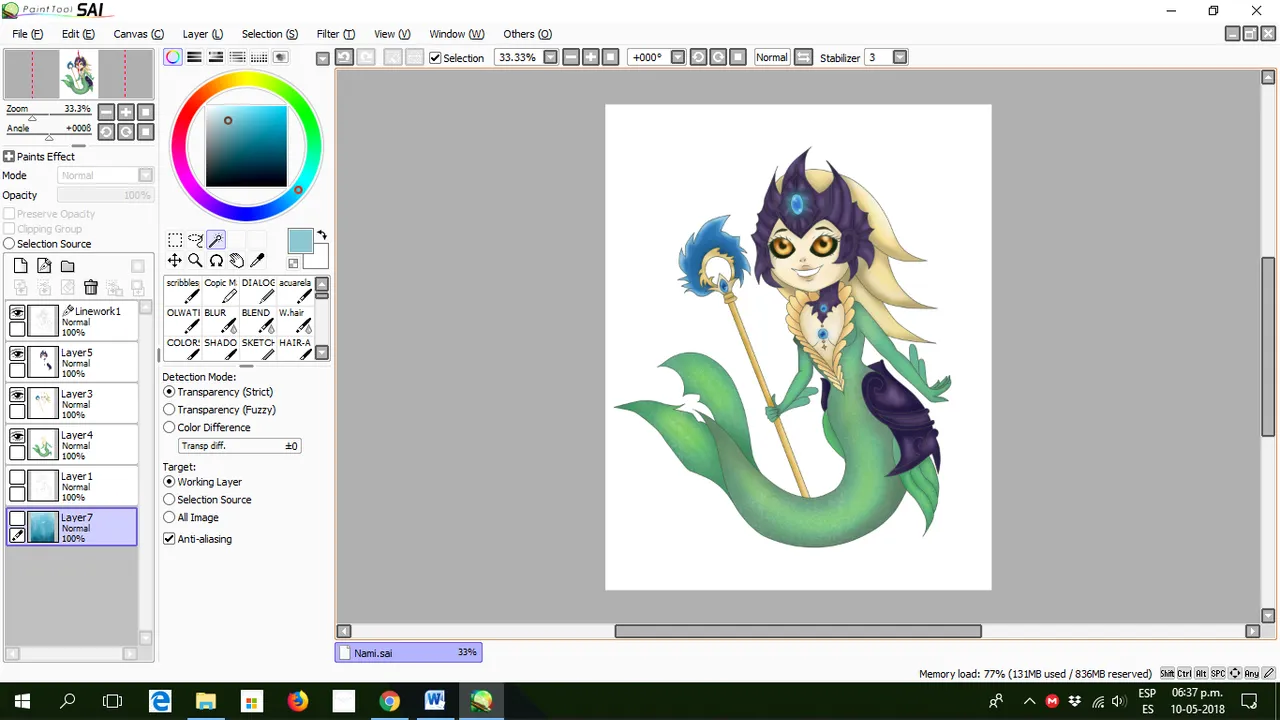Create a new normal layer
Image resolution: width=1280 pixels, height=720 pixels.
20,266
